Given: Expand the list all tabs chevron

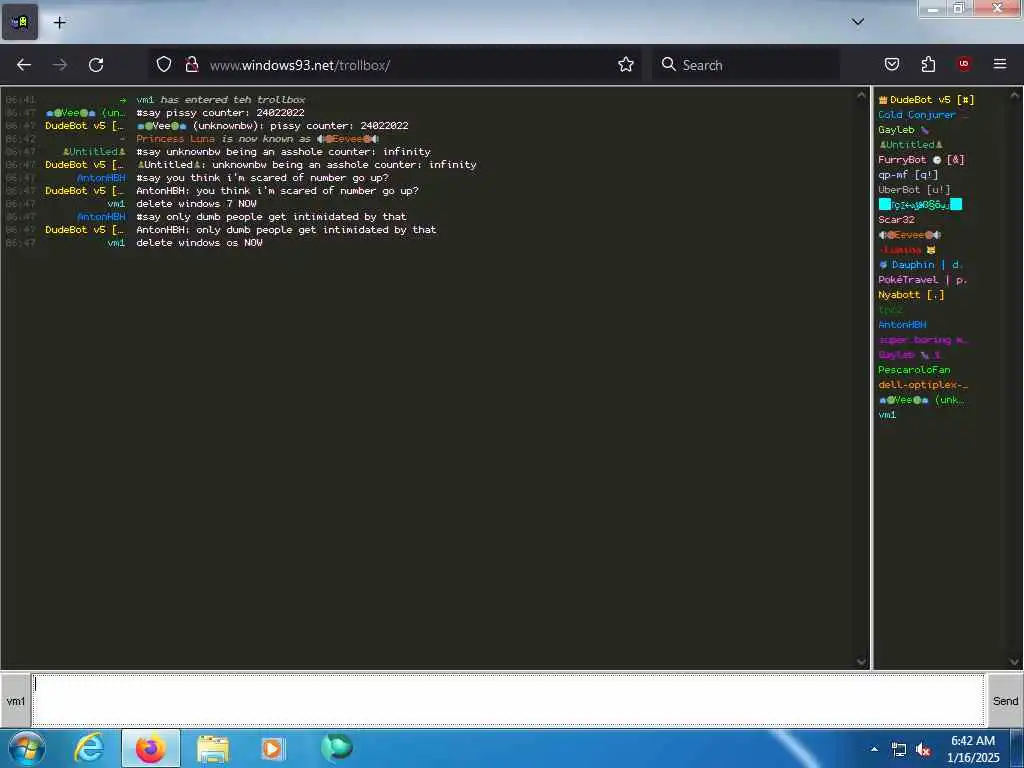Looking at the screenshot, I should (x=858, y=22).
